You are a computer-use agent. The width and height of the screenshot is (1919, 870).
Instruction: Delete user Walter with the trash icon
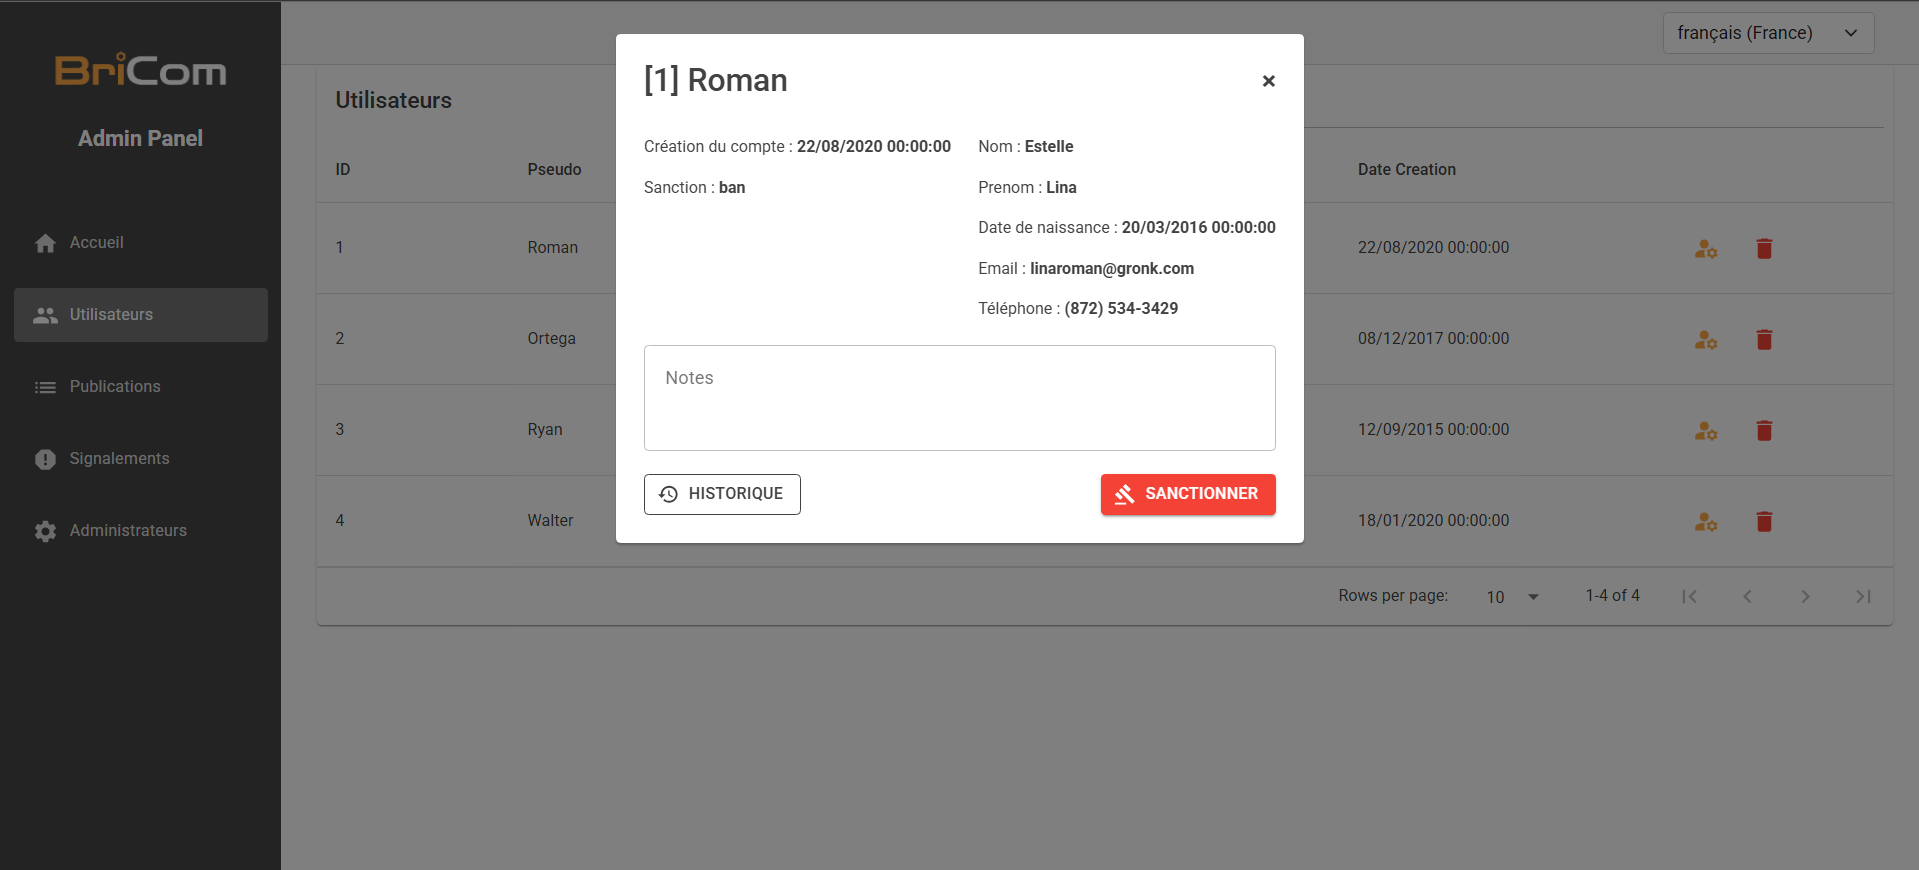pos(1764,522)
